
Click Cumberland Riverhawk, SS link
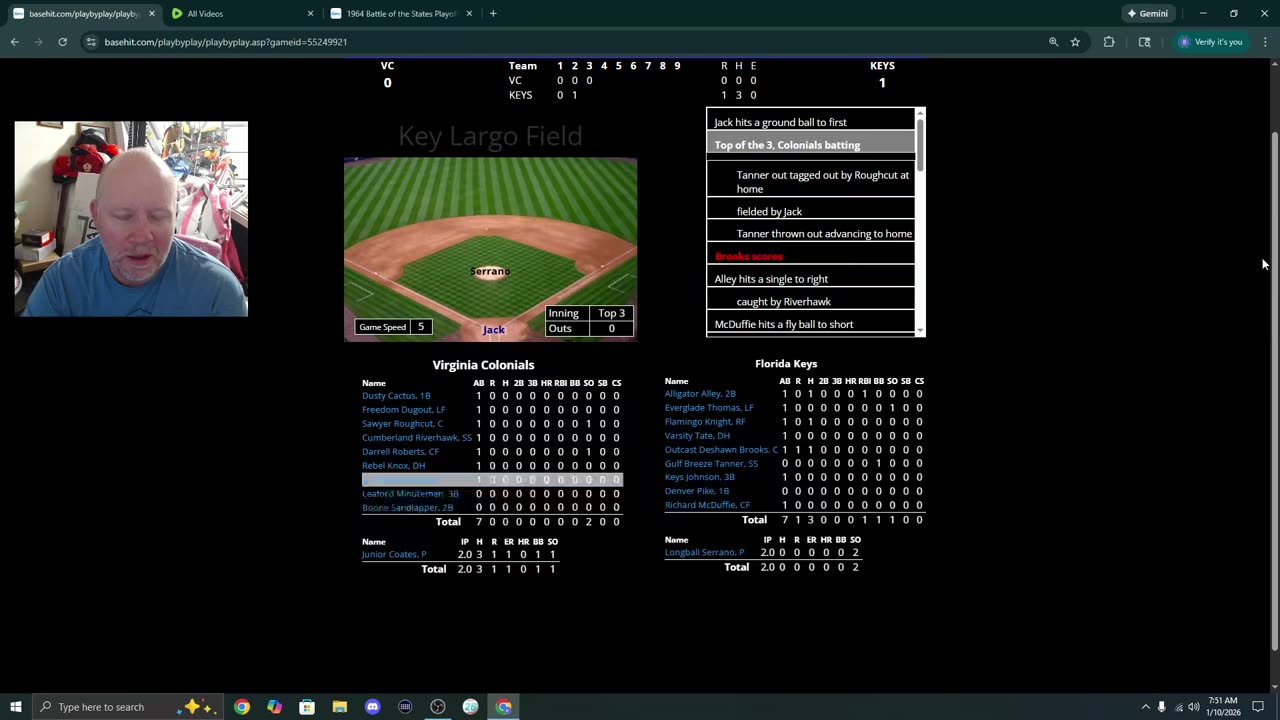point(417,438)
